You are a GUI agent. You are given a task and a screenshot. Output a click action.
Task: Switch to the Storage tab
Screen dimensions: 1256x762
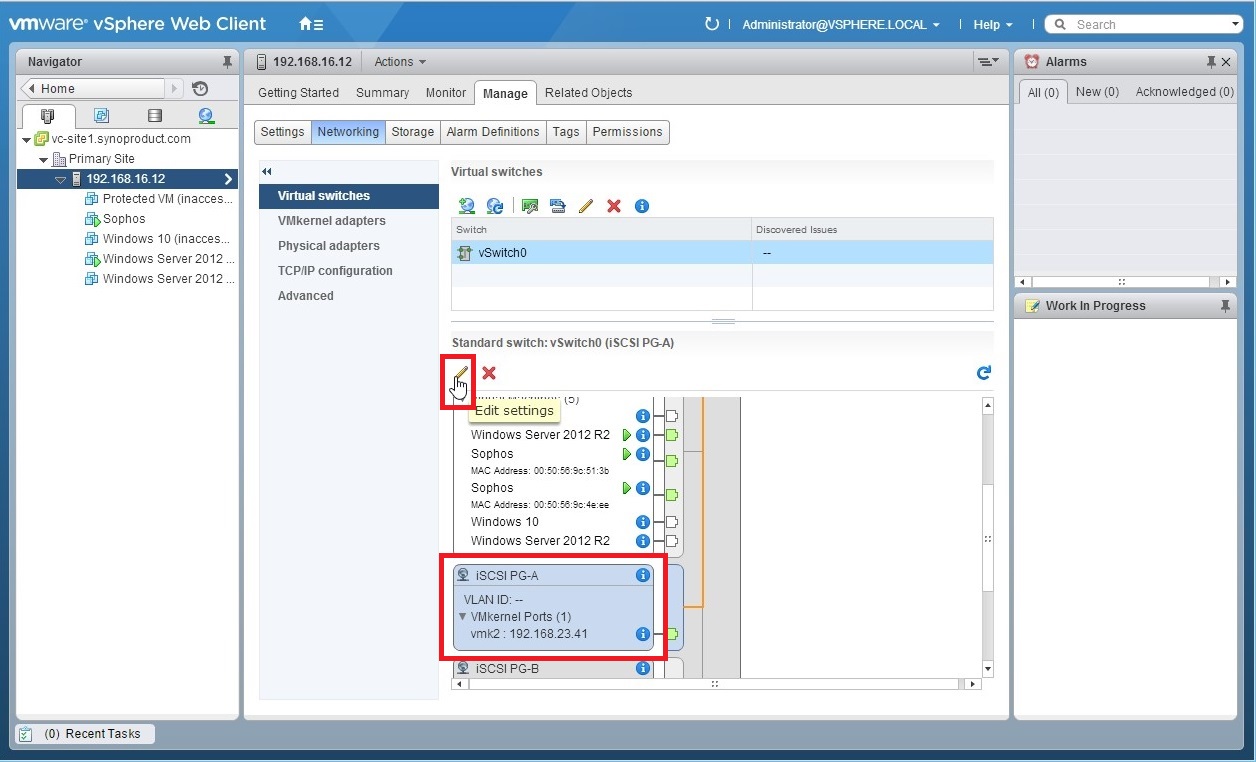tap(412, 131)
